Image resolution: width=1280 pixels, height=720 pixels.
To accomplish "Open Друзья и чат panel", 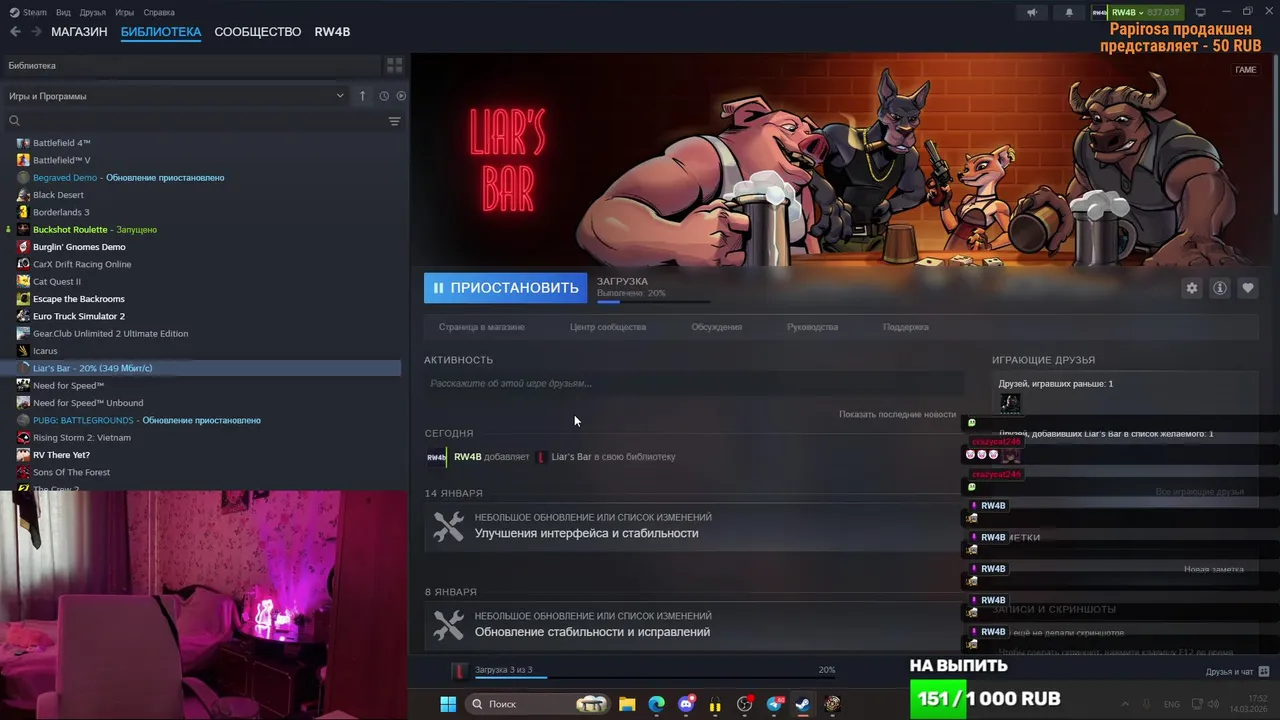I will (1237, 672).
